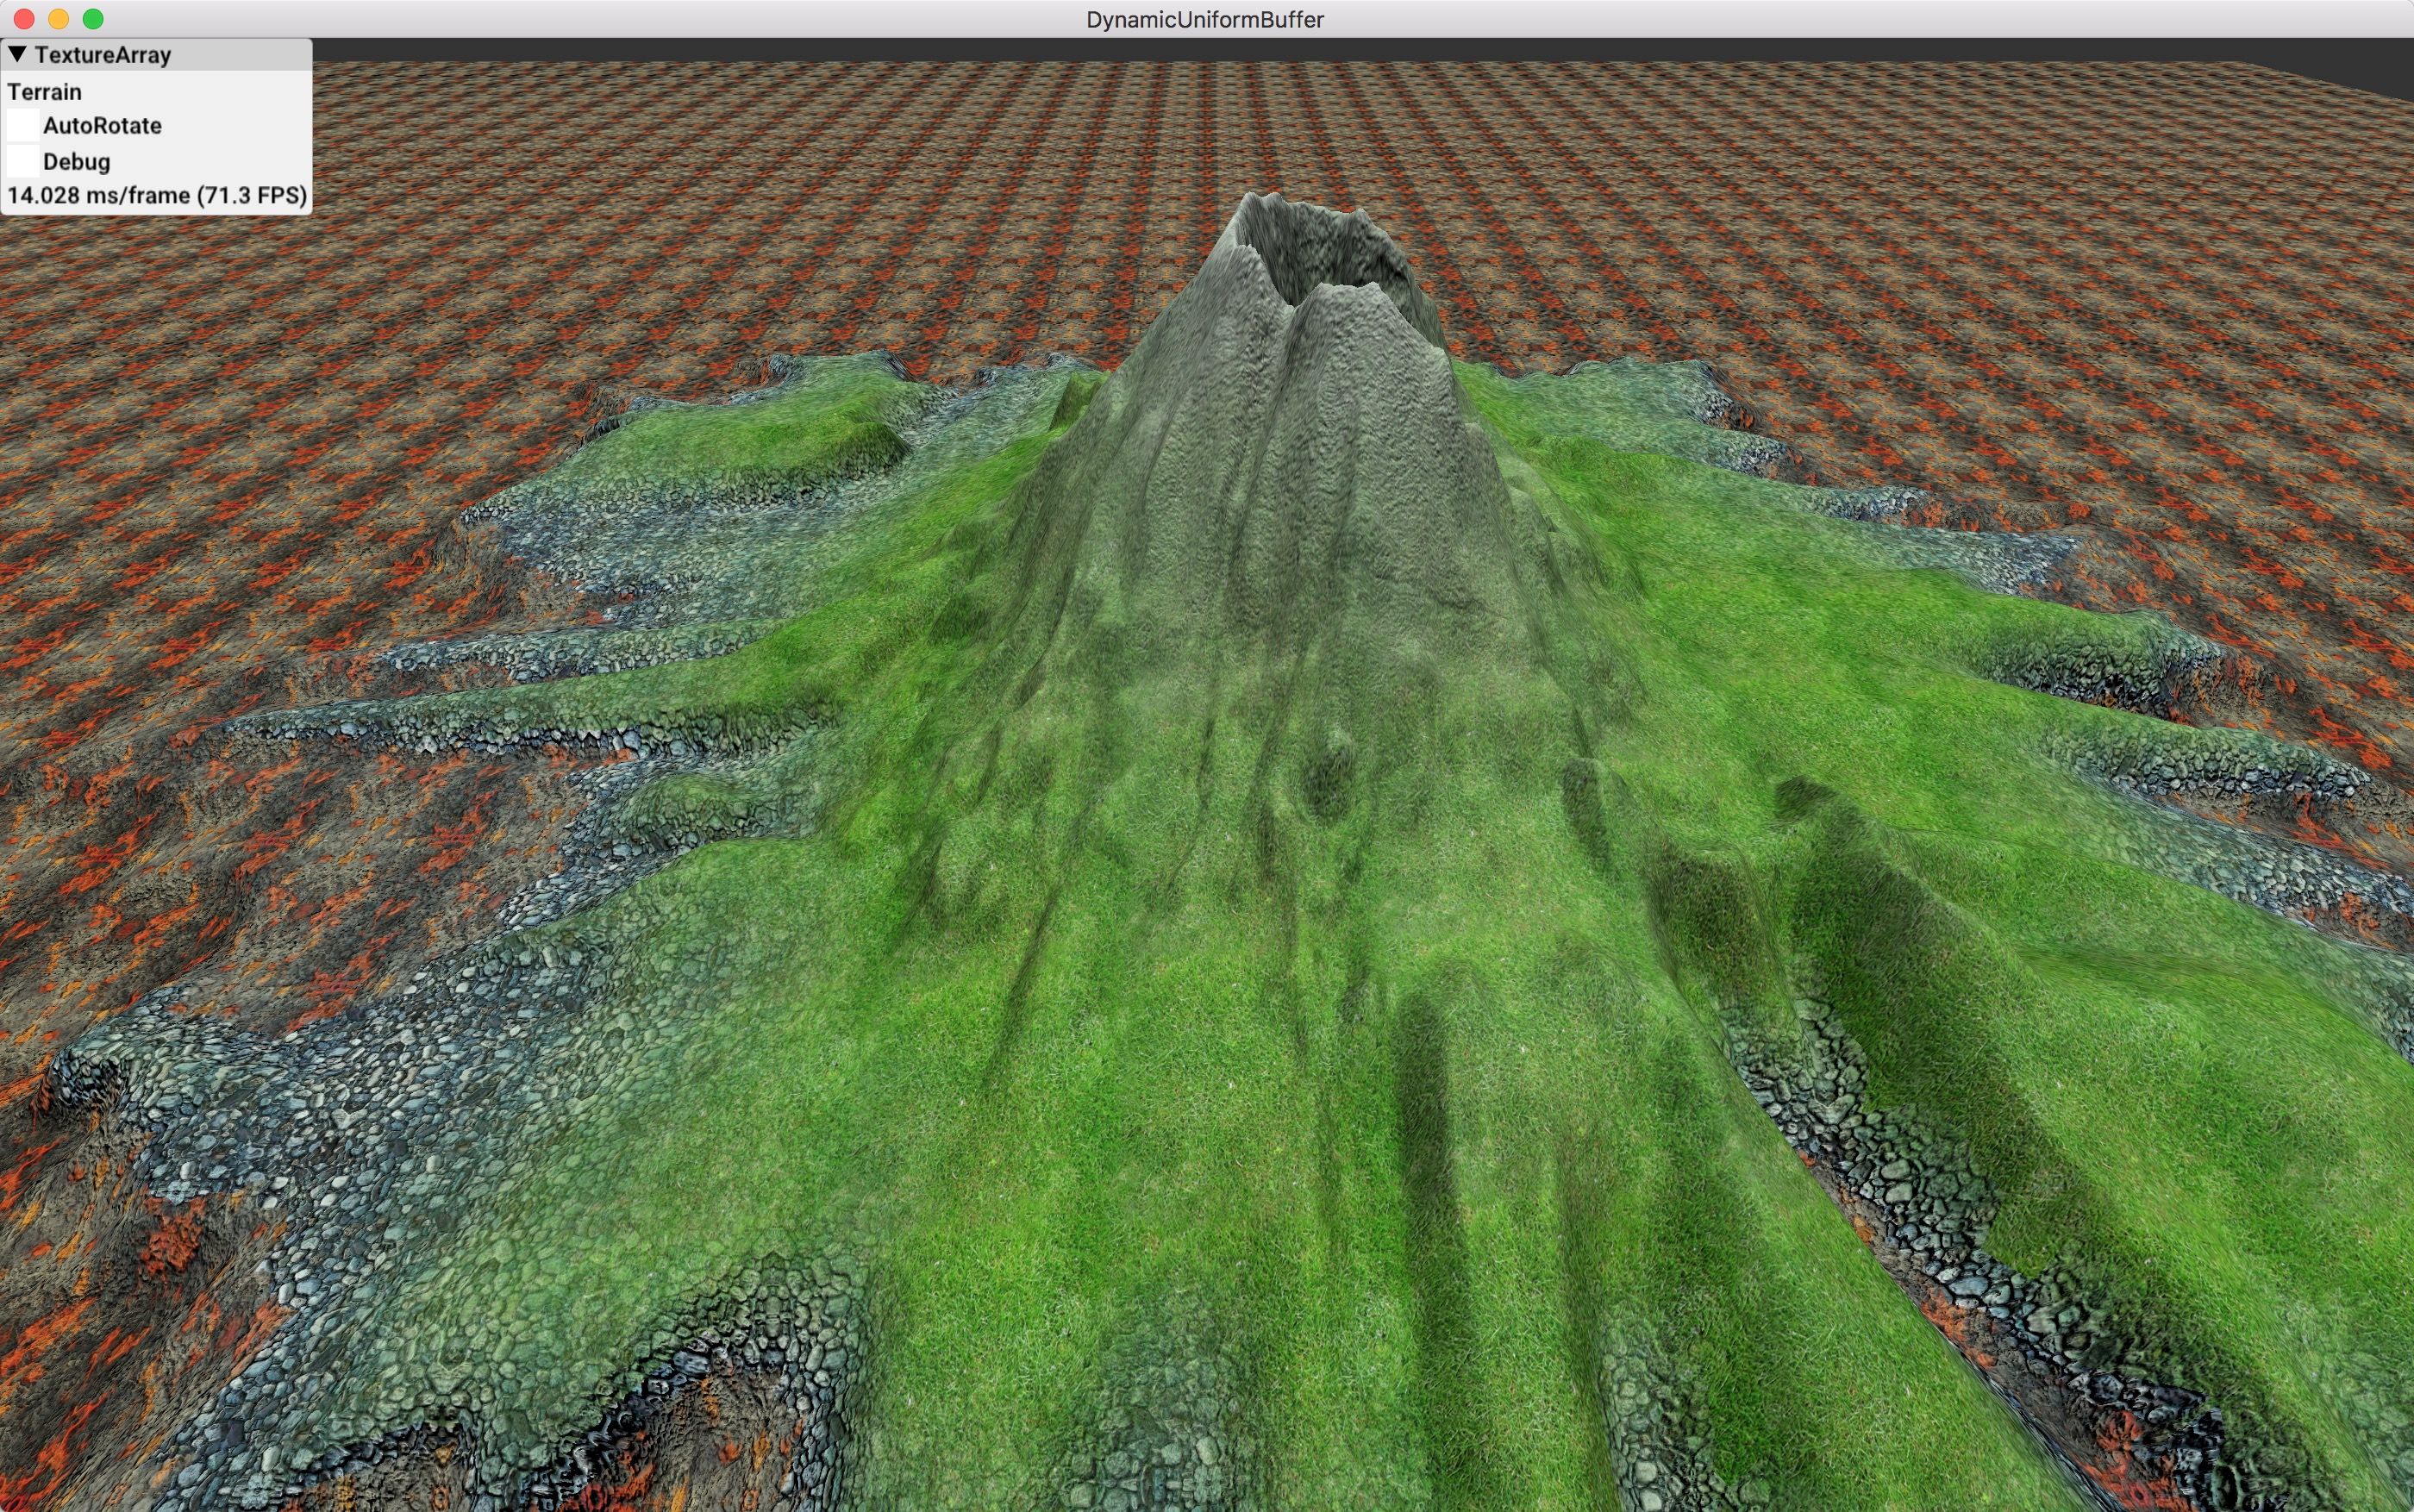Maximize window with green button
2414x1512 pixels.
coord(93,19)
